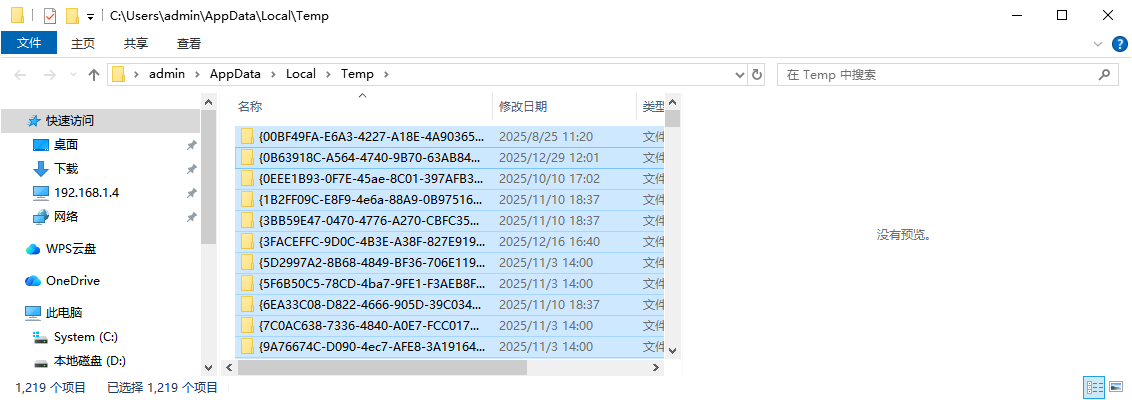Go up one folder level

[x=94, y=74]
